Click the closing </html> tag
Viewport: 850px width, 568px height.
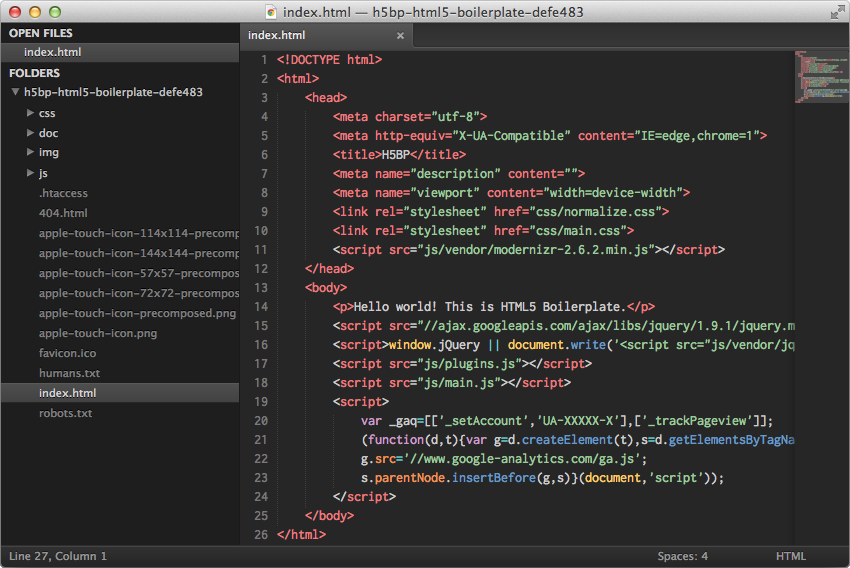(x=301, y=535)
